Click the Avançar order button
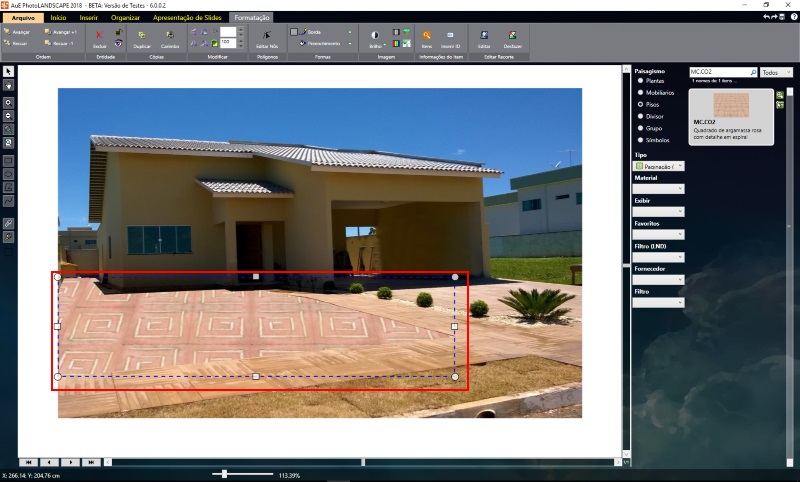 click(x=19, y=32)
